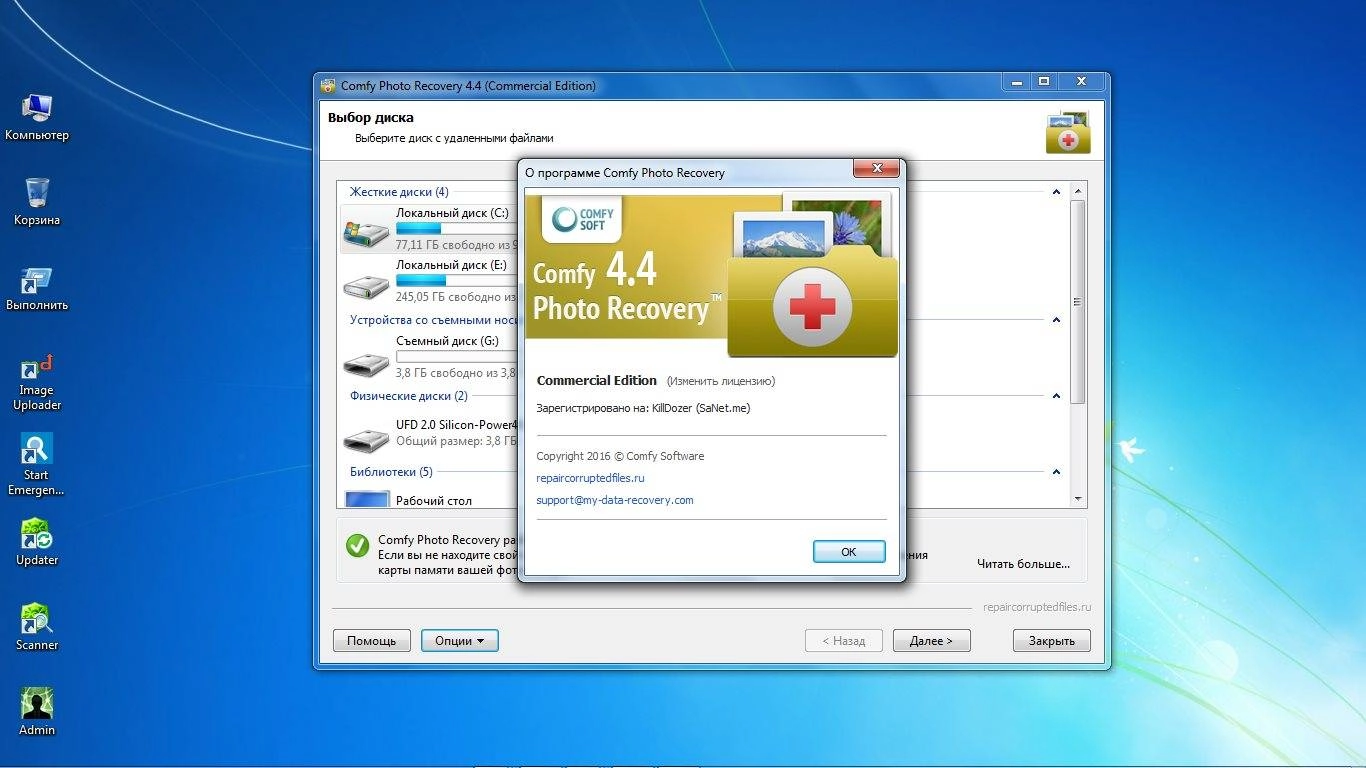Click the C: drive free space bar
Image resolution: width=1366 pixels, height=768 pixels.
point(456,229)
